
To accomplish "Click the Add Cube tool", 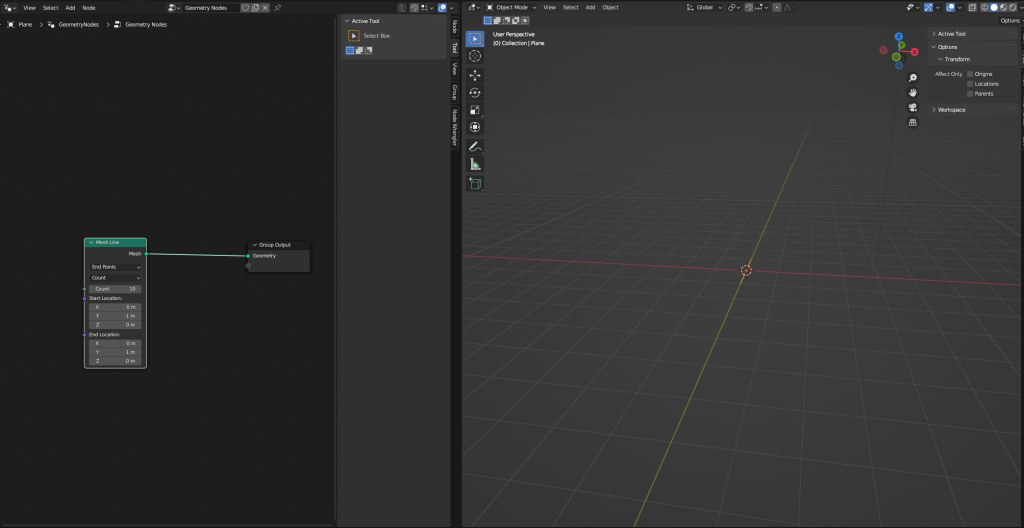I will (x=475, y=184).
